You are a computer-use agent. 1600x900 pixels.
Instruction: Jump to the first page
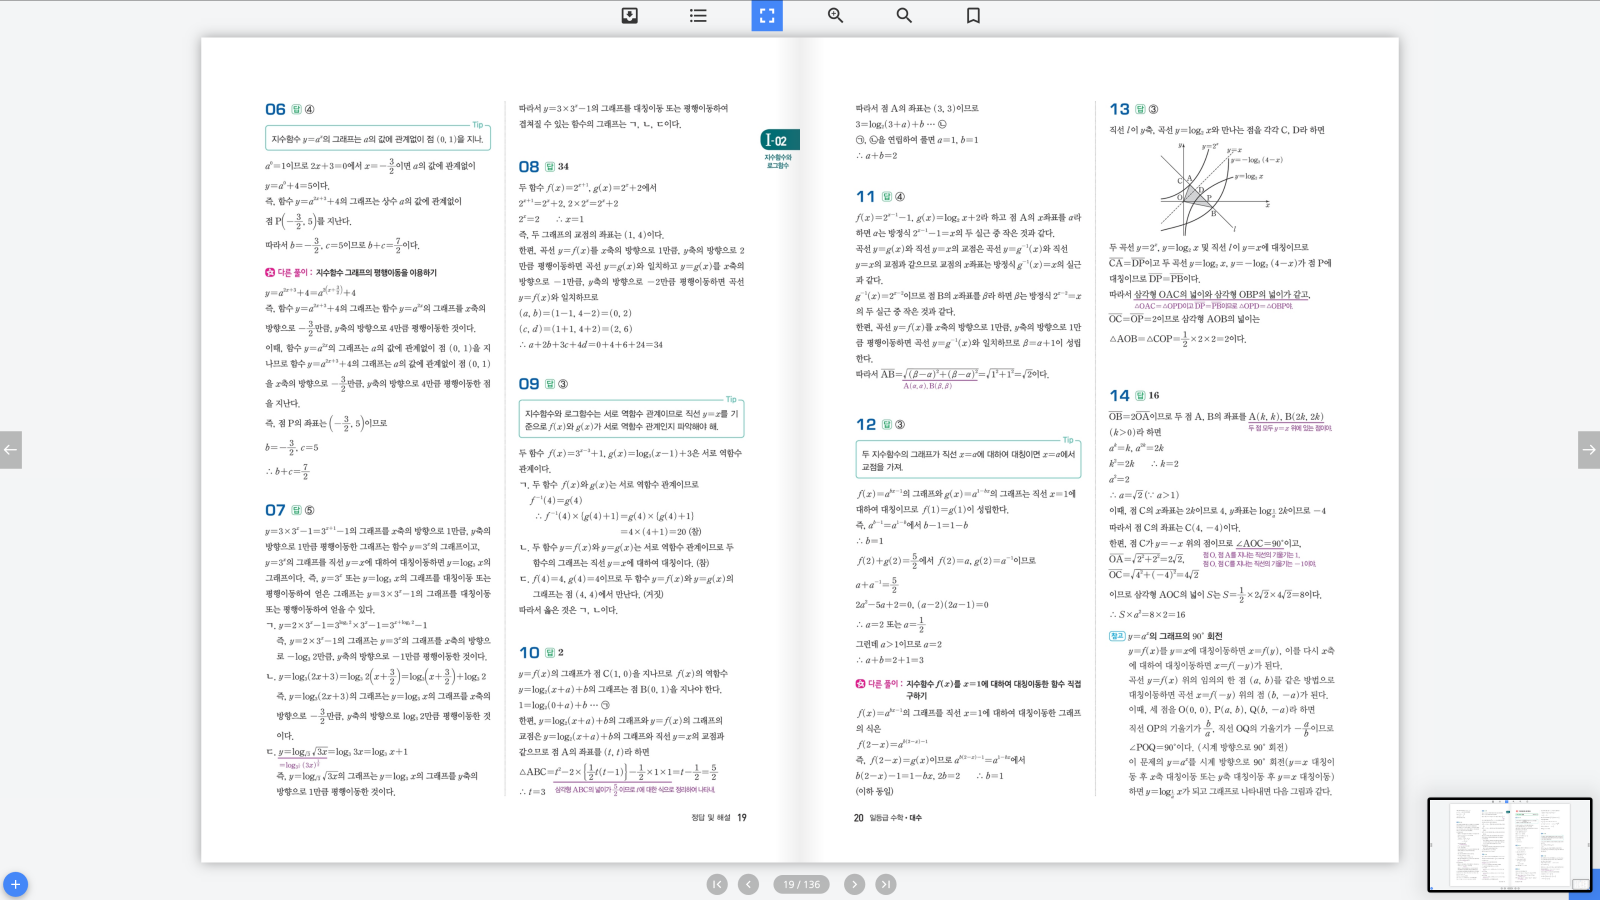717,884
